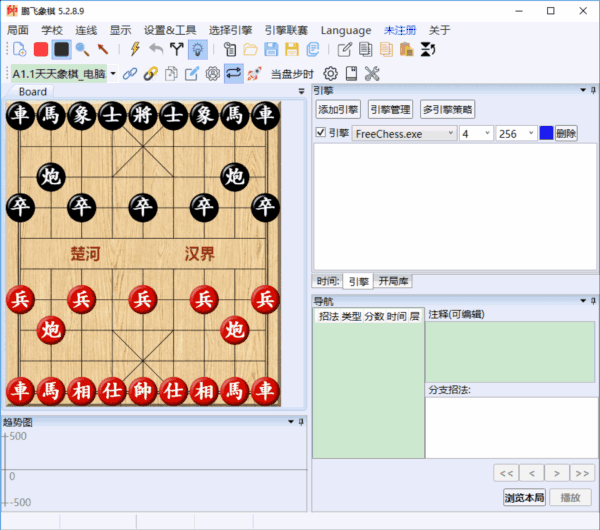Click the swap arrows flip board icon
The width and height of the screenshot is (600, 530).
tap(233, 73)
